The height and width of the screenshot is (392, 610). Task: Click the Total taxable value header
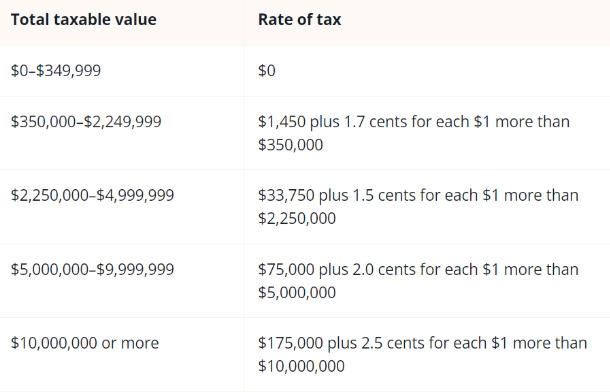tap(84, 19)
